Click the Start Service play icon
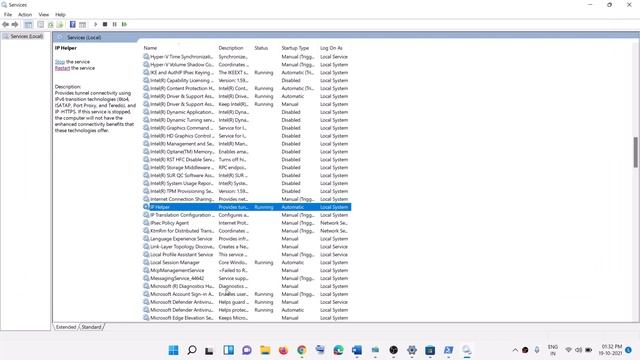This screenshot has width=640, height=360. [96, 24]
